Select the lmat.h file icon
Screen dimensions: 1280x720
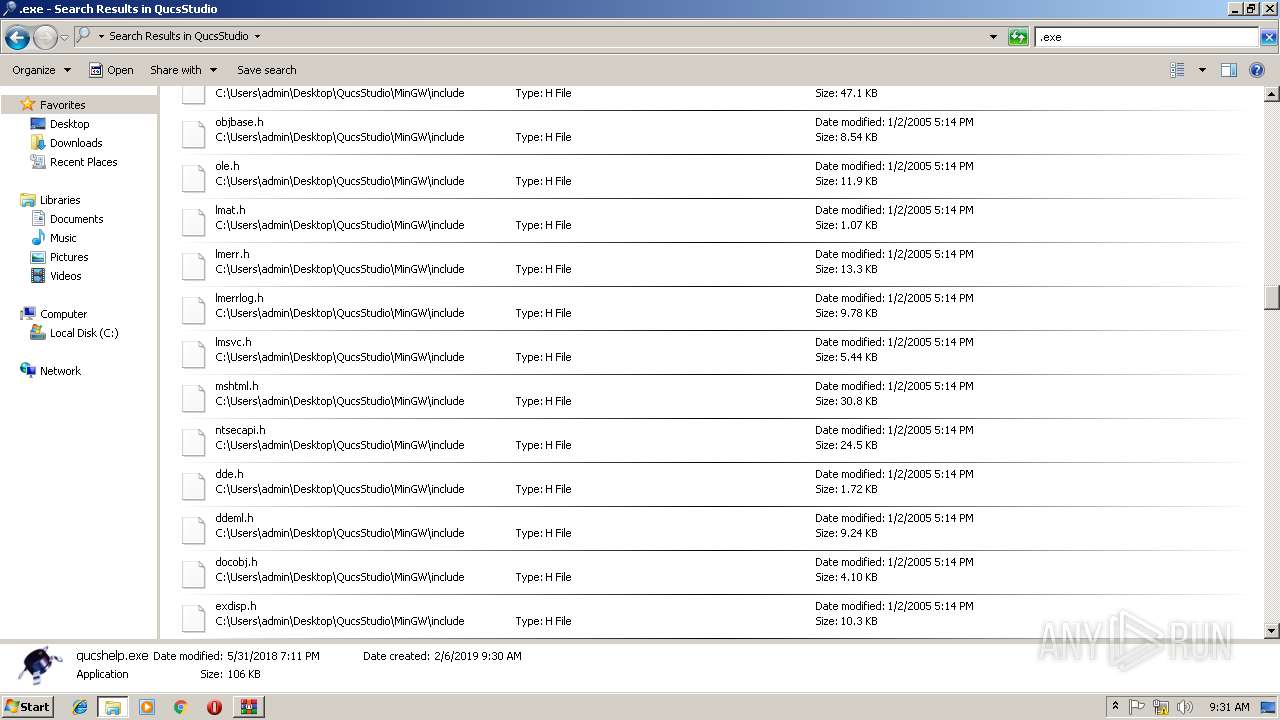[194, 221]
